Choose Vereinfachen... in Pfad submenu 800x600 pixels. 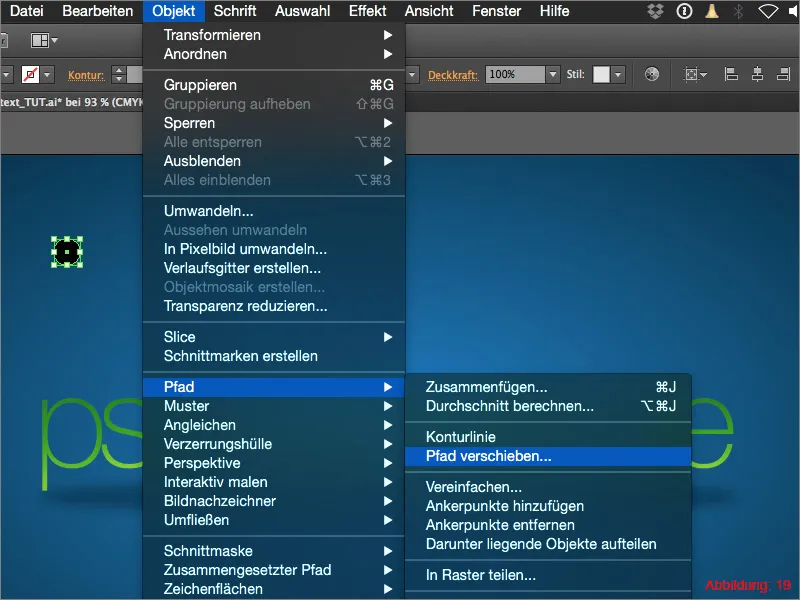point(548,487)
